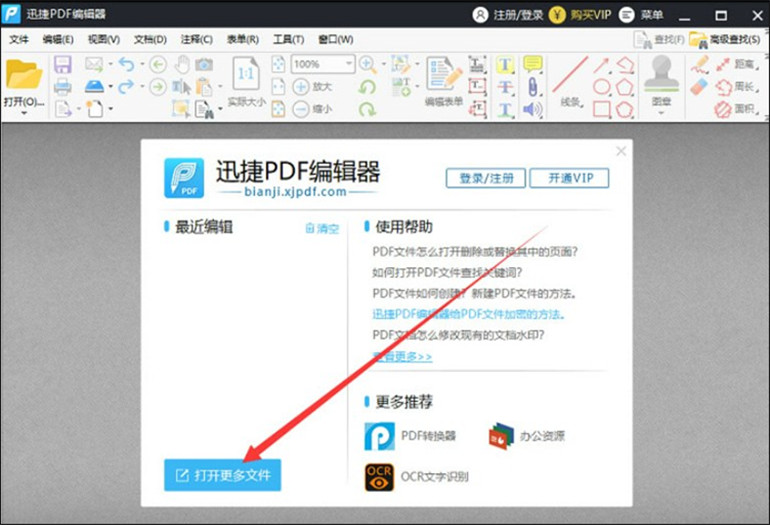This screenshot has width=770, height=525.
Task: Open the 编辑(E) menu
Action: coord(58,39)
